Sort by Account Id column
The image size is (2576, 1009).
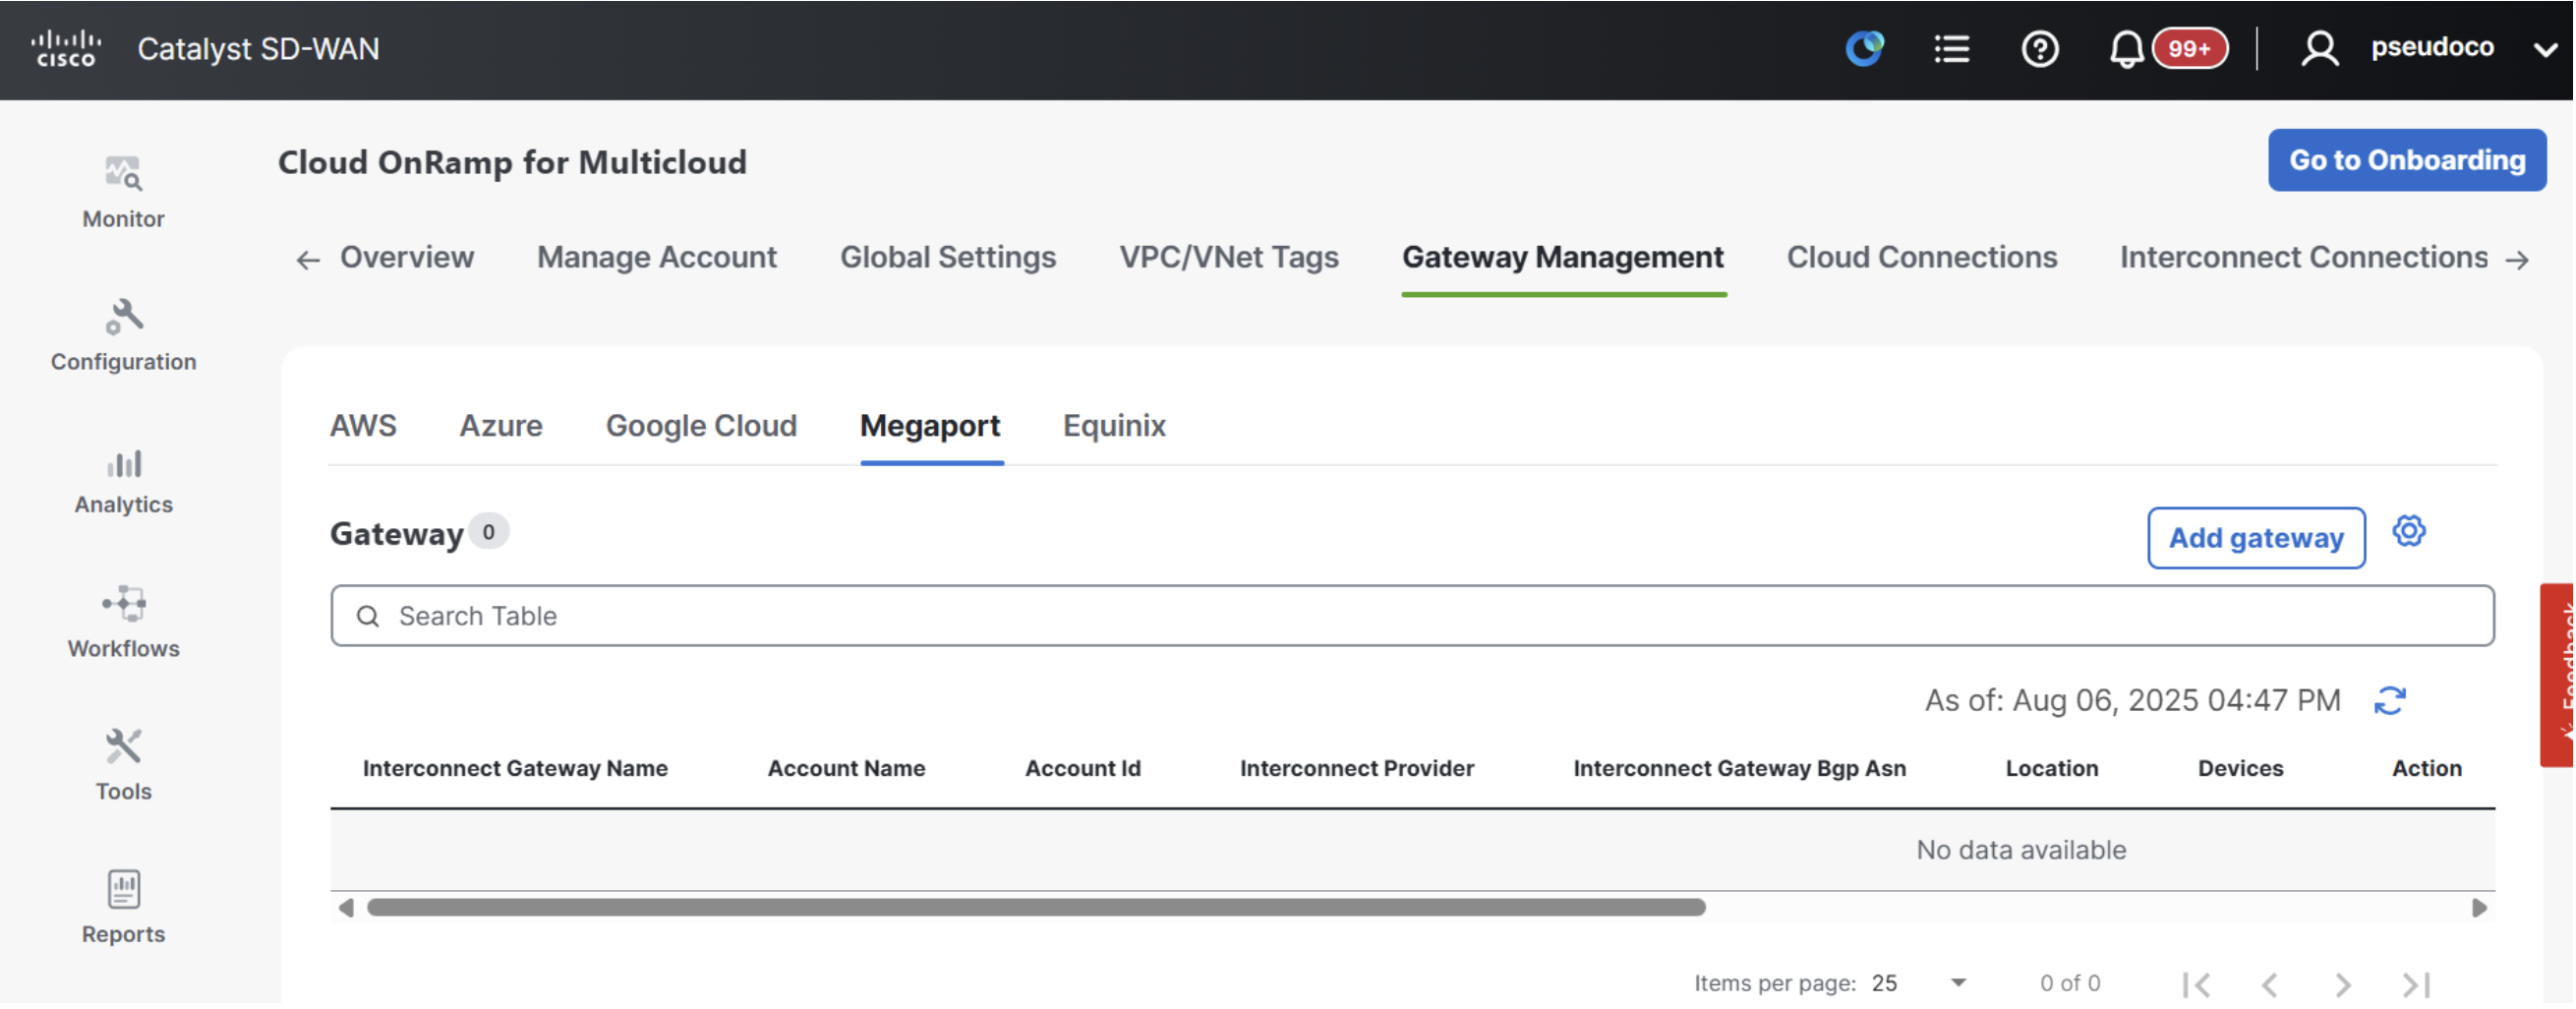pos(1084,769)
